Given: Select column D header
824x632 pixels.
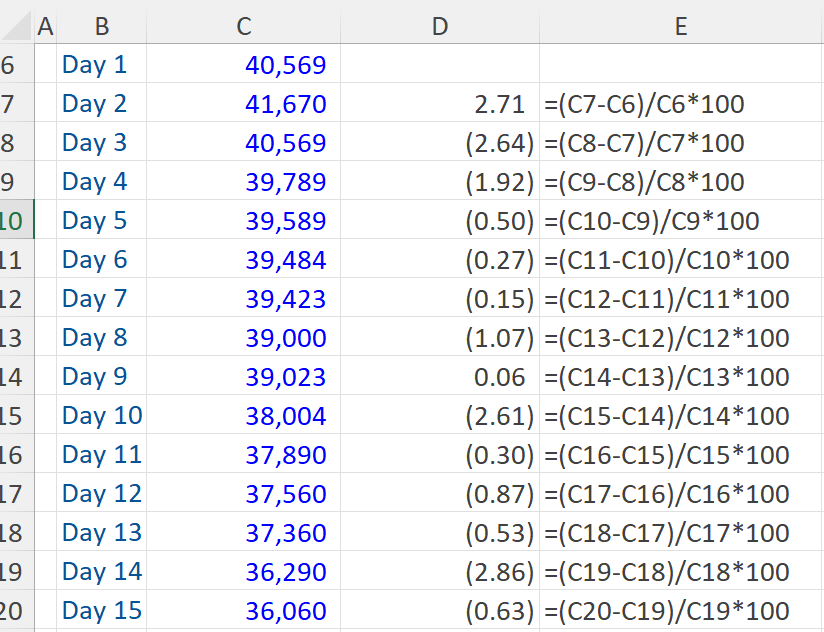Looking at the screenshot, I should (439, 27).
